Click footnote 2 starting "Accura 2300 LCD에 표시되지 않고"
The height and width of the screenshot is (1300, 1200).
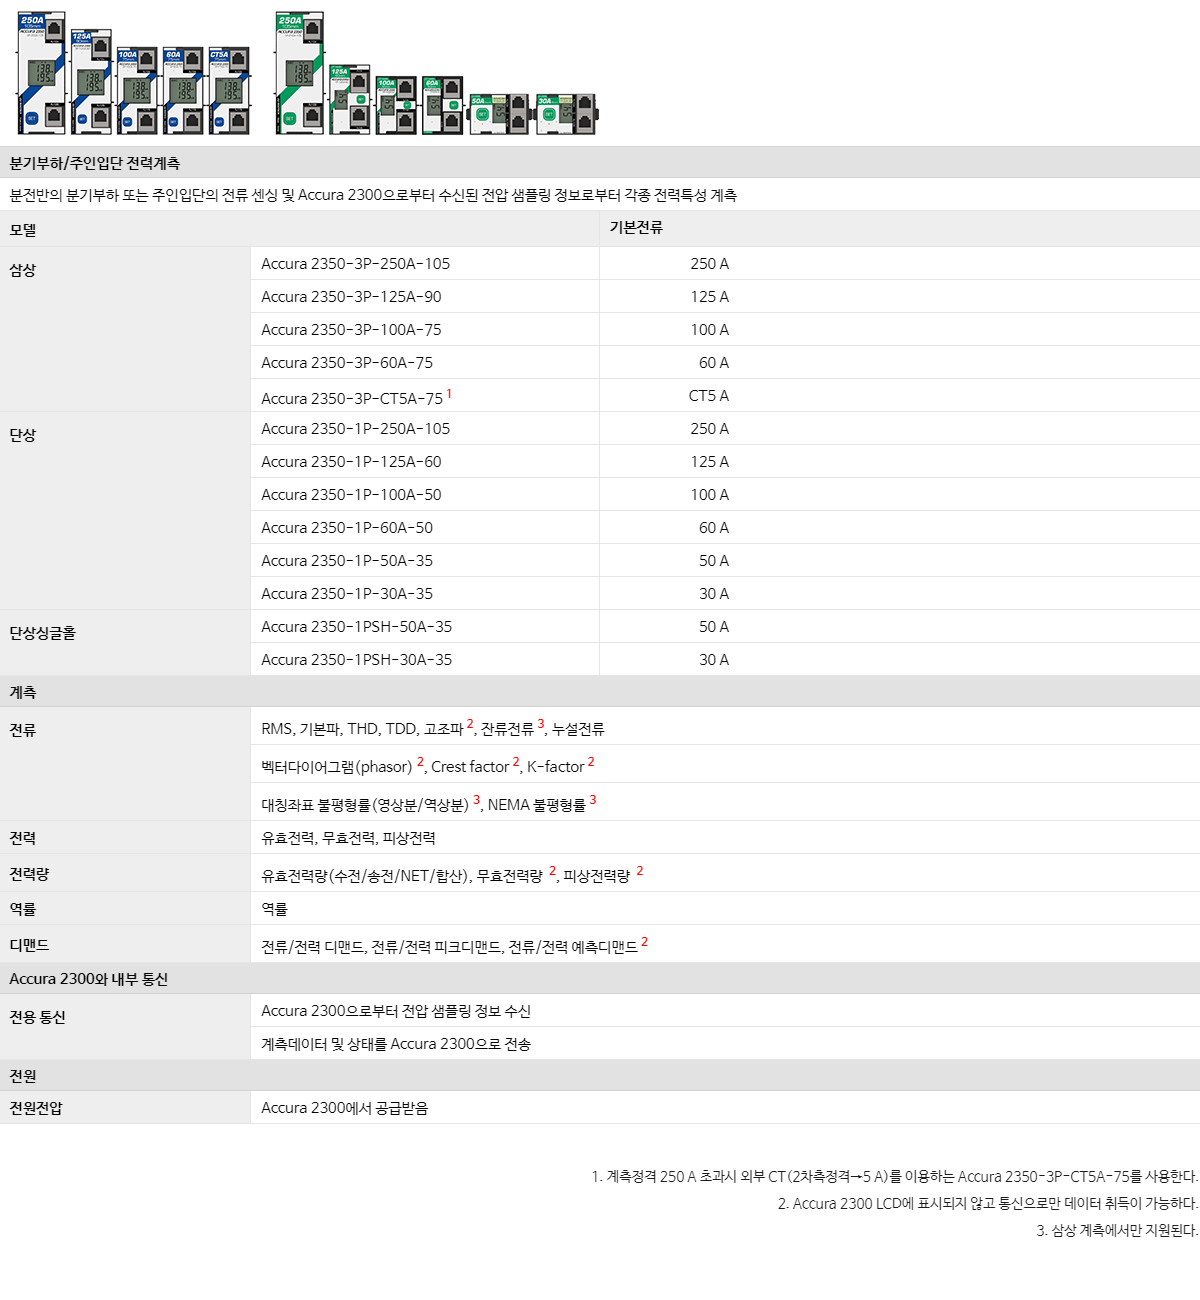click(x=988, y=1204)
